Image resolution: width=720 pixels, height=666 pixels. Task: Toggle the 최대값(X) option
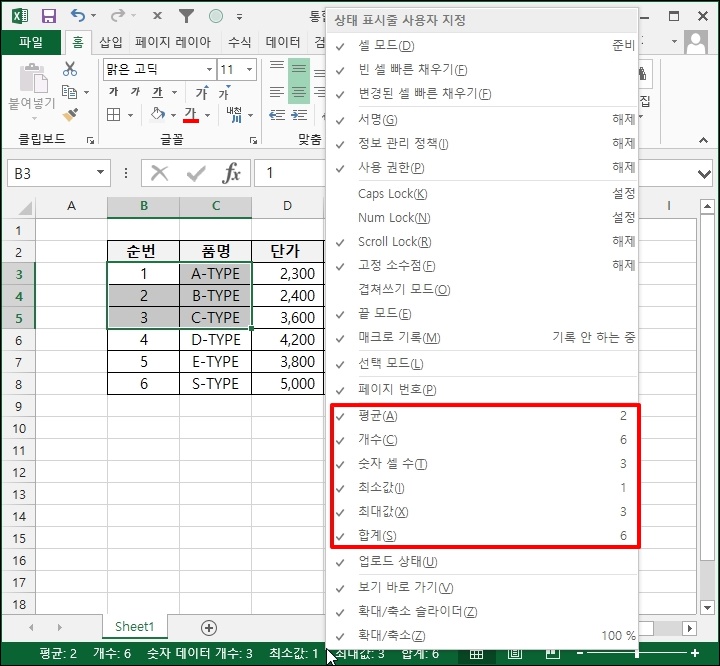[x=484, y=512]
